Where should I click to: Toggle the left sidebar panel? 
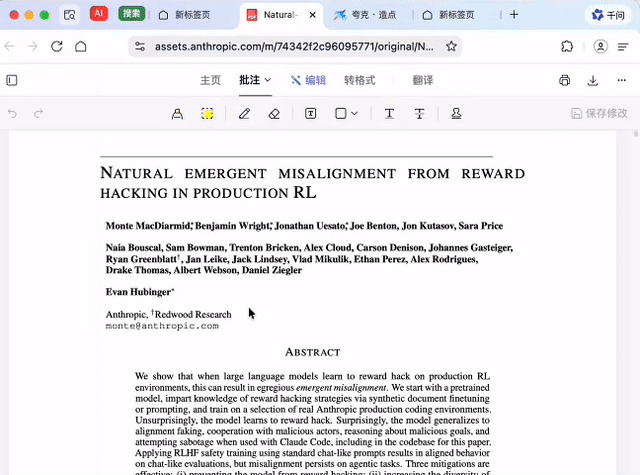[x=12, y=80]
